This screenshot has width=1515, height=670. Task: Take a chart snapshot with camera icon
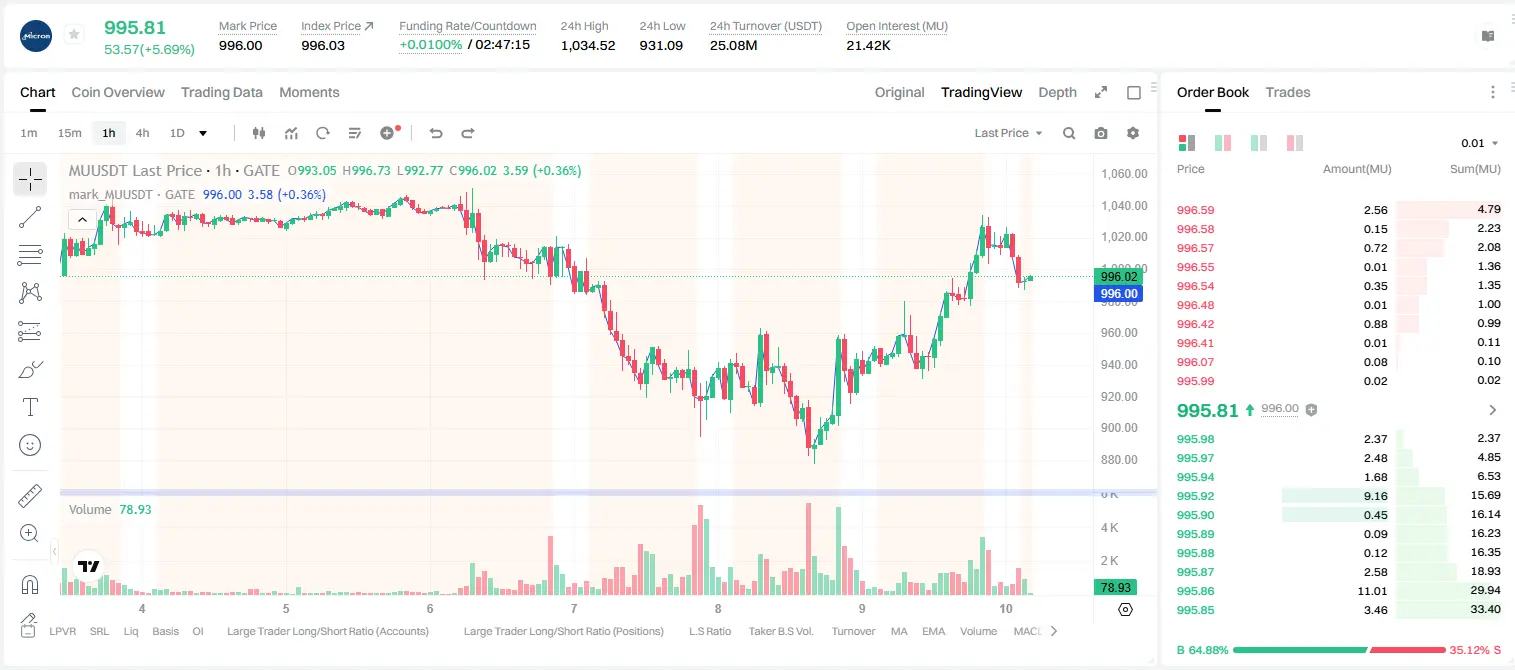(x=1101, y=133)
